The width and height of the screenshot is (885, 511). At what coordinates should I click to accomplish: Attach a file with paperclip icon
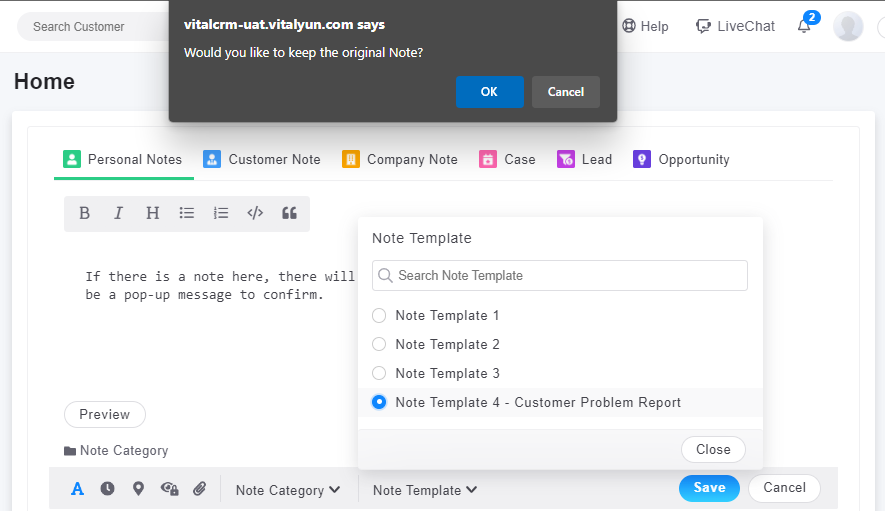click(x=200, y=489)
